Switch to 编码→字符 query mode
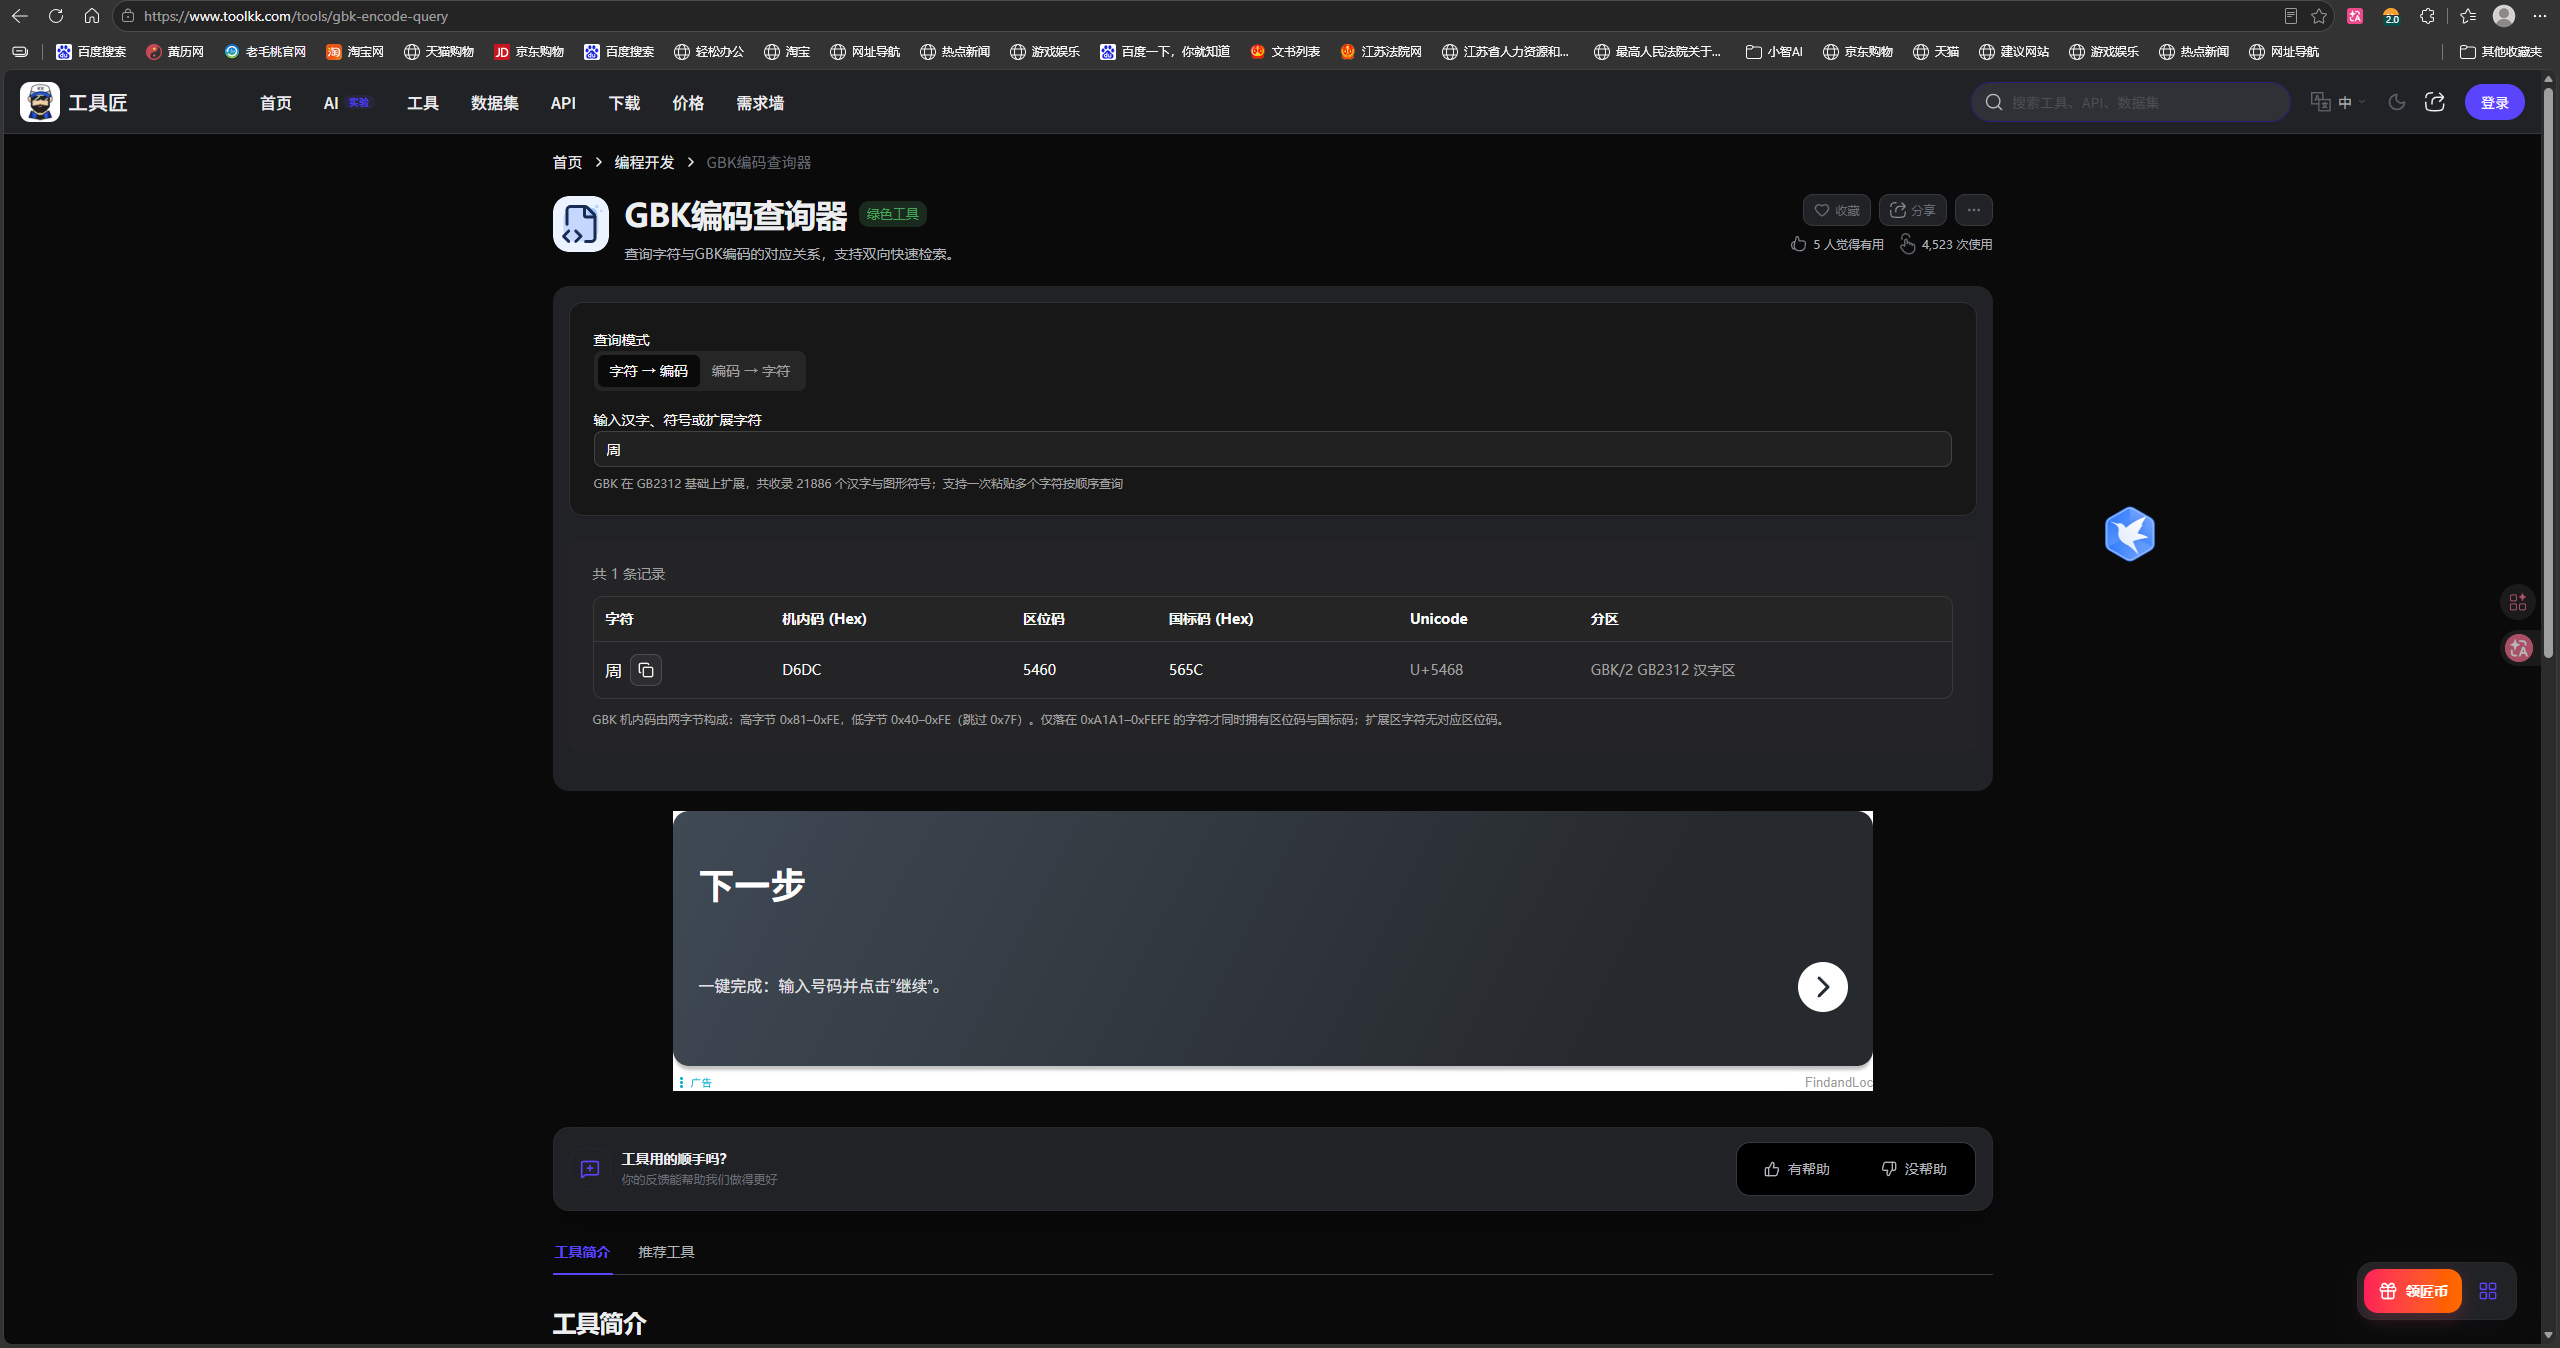This screenshot has height=1348, width=2560. click(750, 371)
